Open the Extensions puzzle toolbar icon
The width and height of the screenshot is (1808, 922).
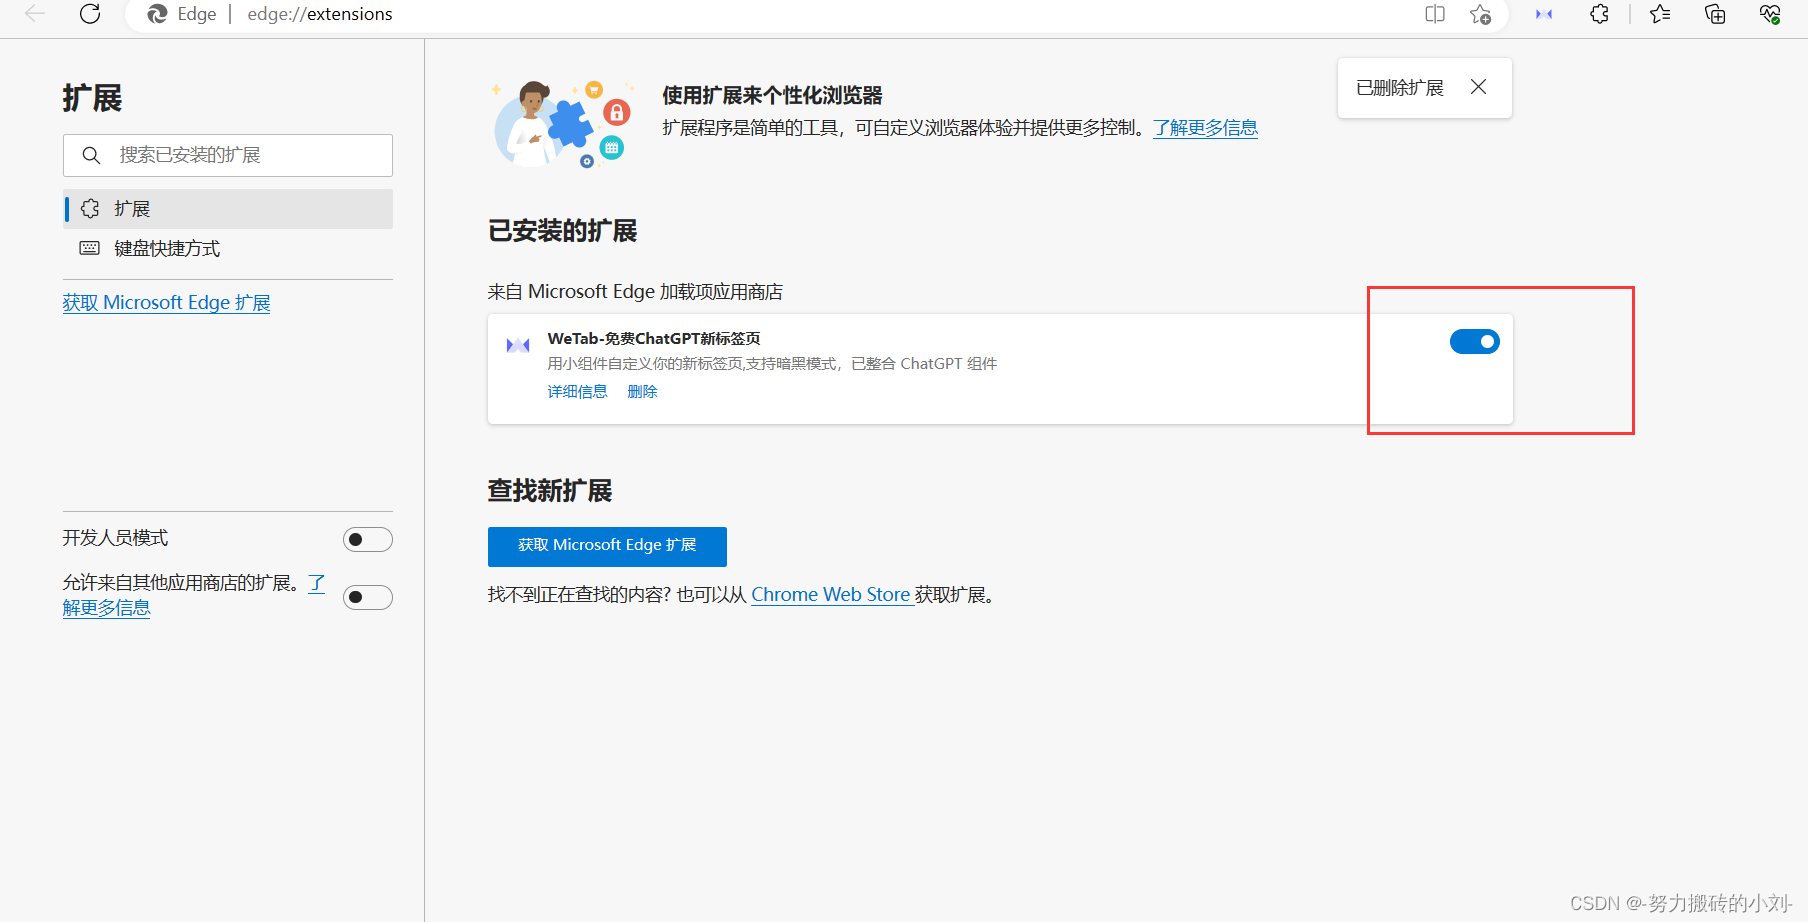pos(1600,14)
